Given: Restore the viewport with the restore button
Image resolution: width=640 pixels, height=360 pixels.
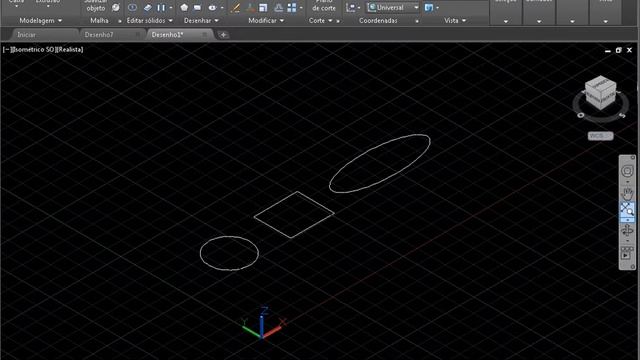Looking at the screenshot, I should (618, 50).
